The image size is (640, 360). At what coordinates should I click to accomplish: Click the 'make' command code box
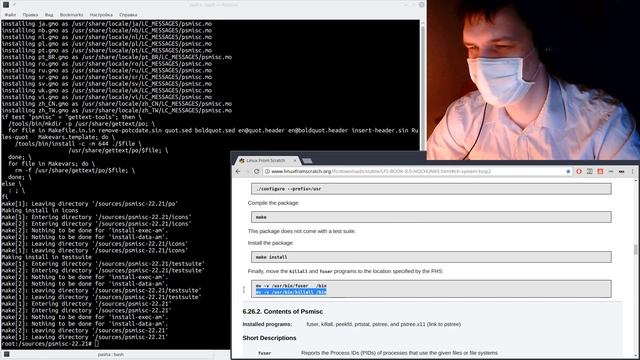[431, 217]
